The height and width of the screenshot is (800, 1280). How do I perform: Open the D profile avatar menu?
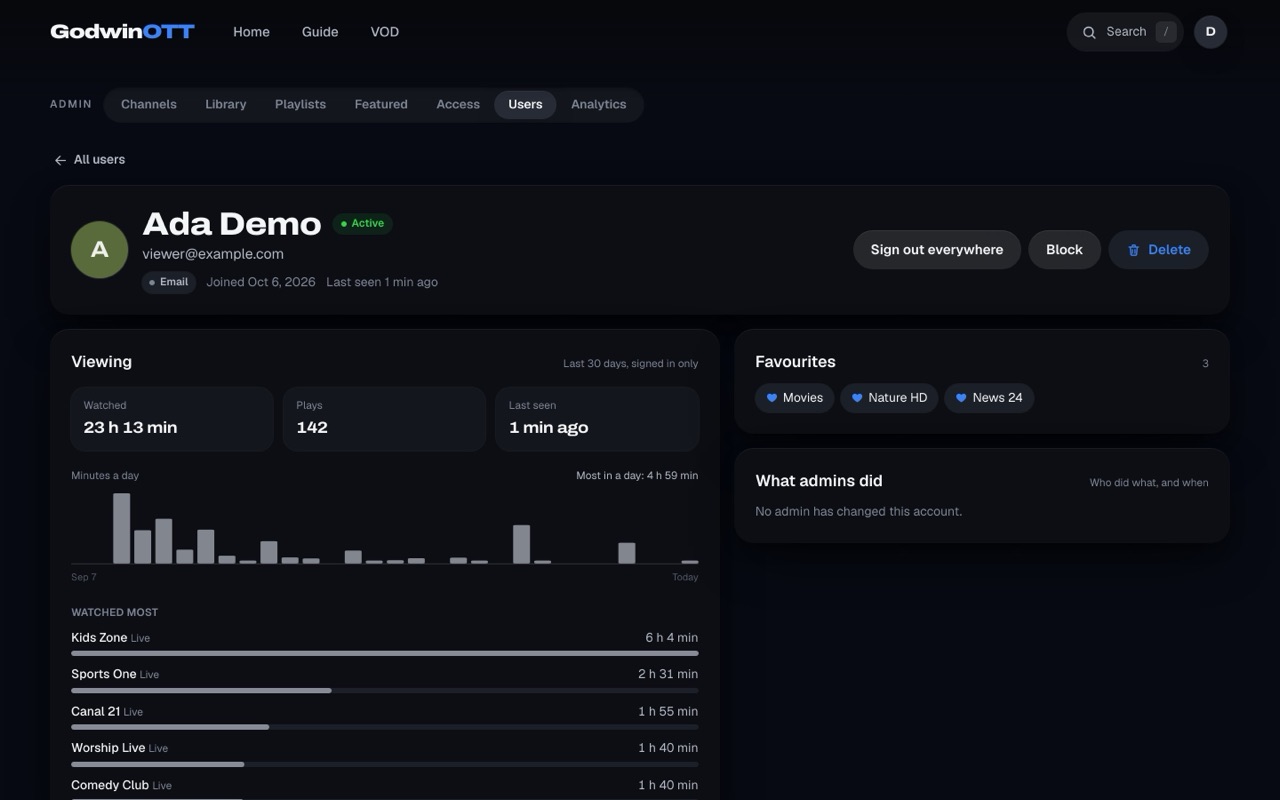coord(1210,32)
